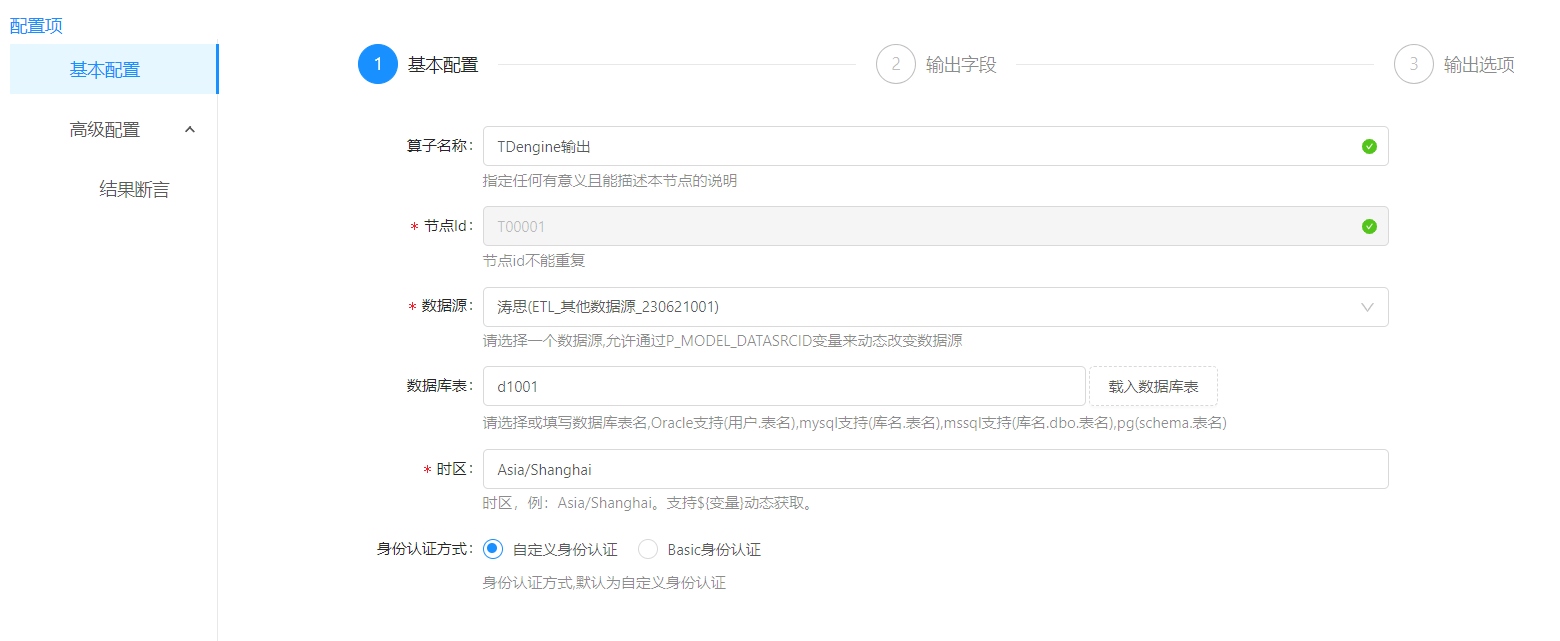Expand 高级配置 sidebar menu item

pyautogui.click(x=105, y=130)
